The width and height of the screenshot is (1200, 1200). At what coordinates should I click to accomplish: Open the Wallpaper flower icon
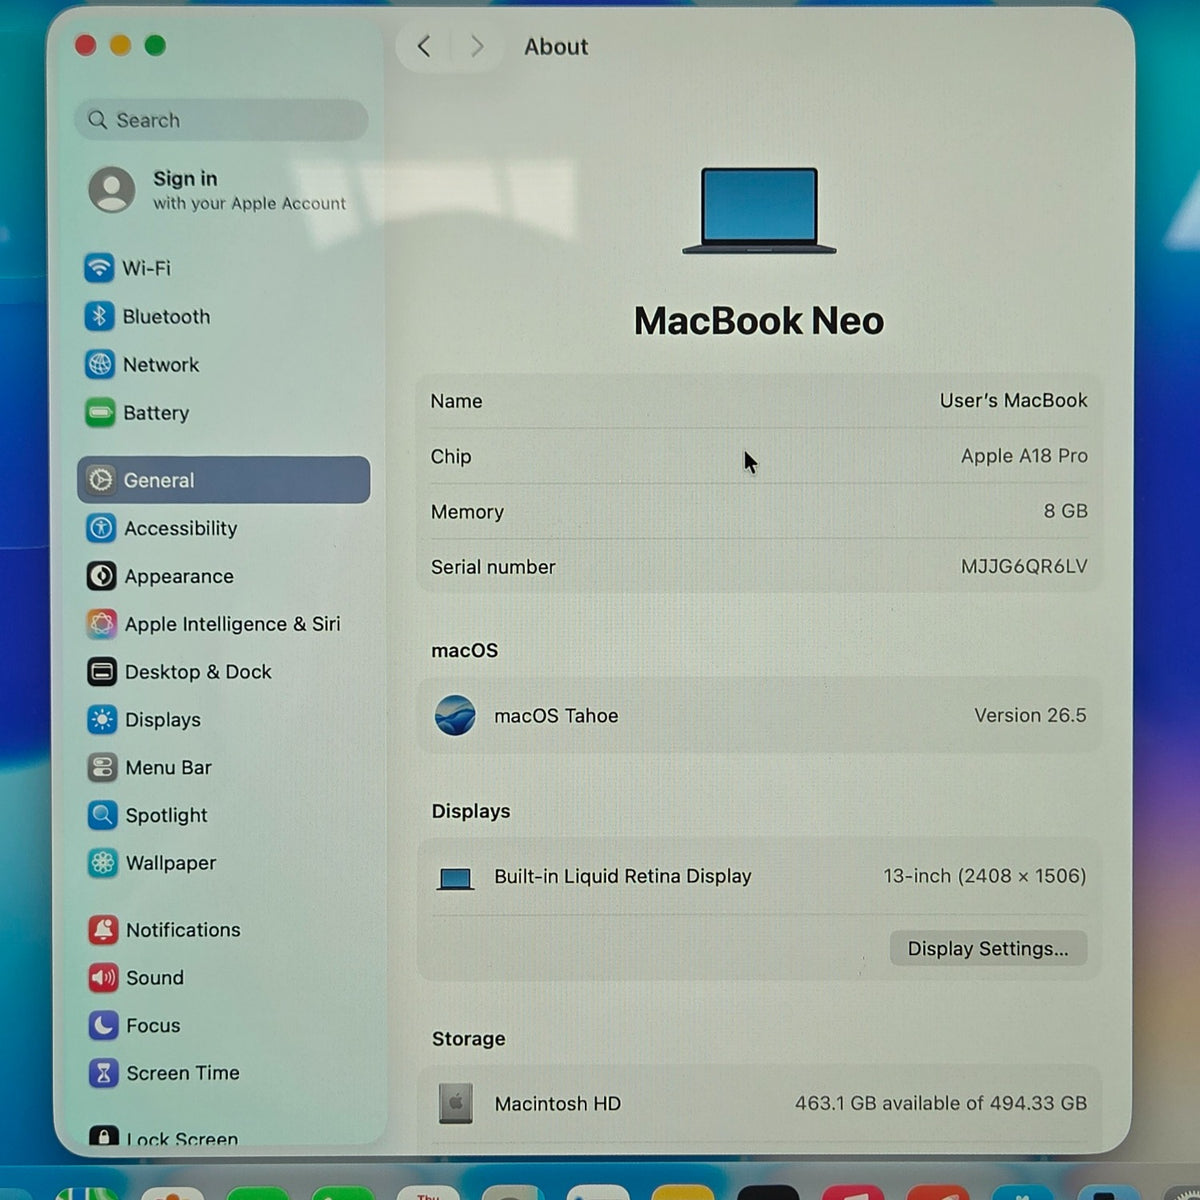[103, 863]
